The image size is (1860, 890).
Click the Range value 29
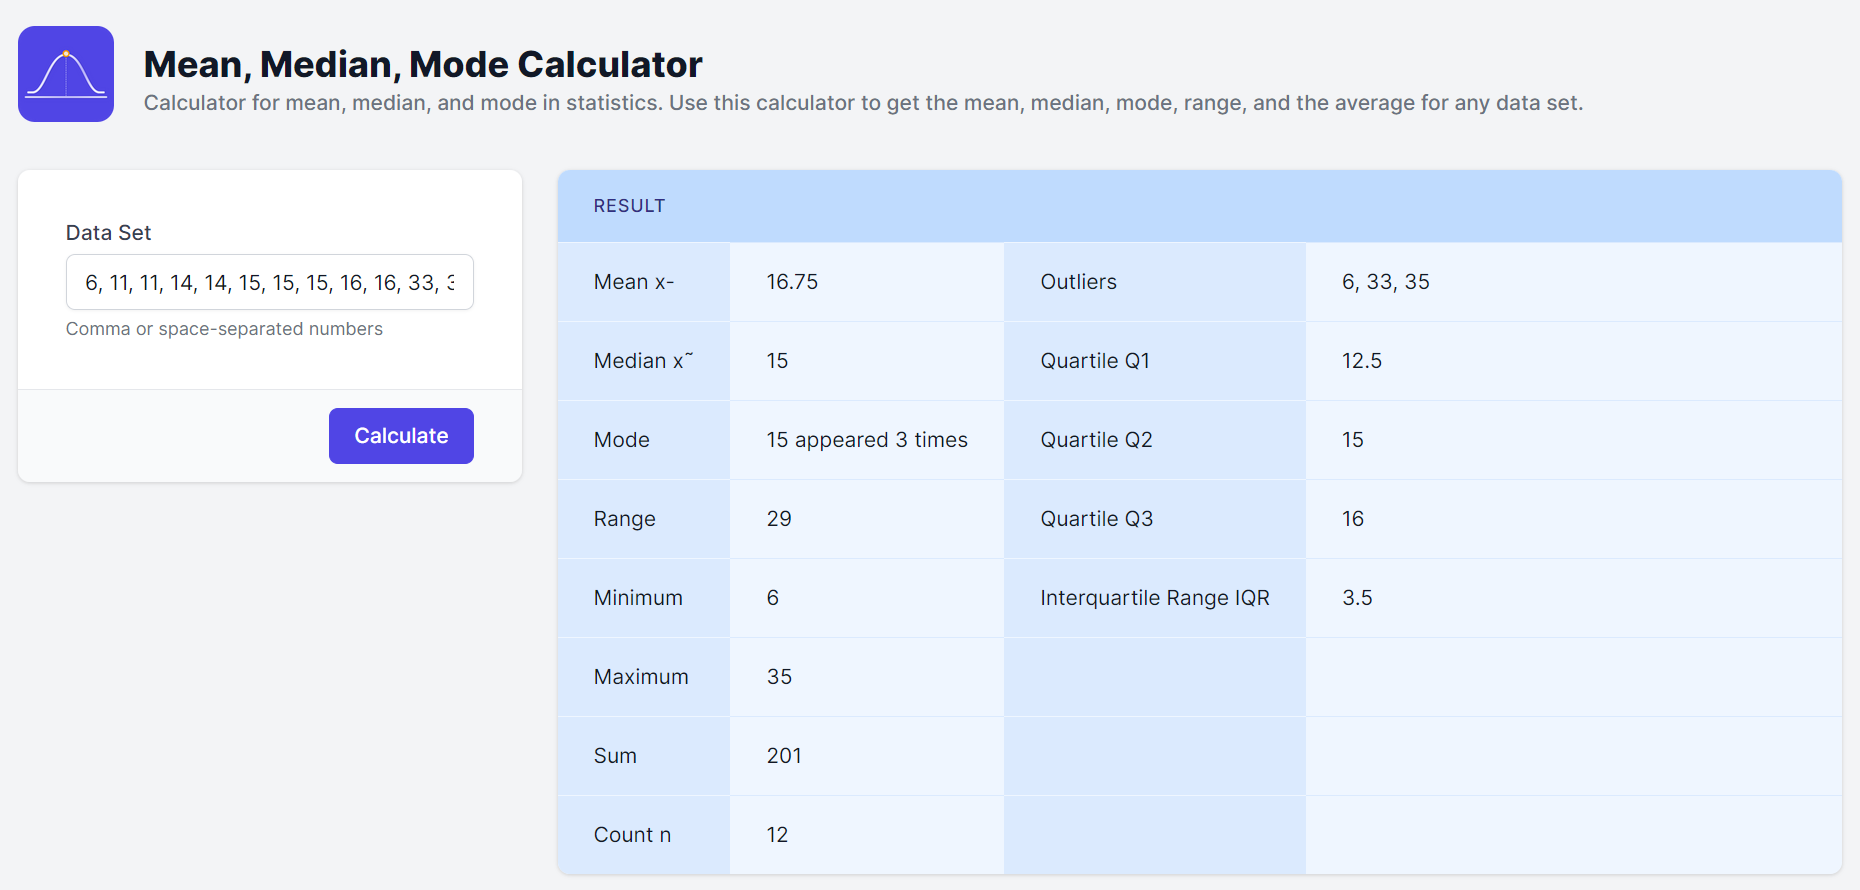click(779, 519)
